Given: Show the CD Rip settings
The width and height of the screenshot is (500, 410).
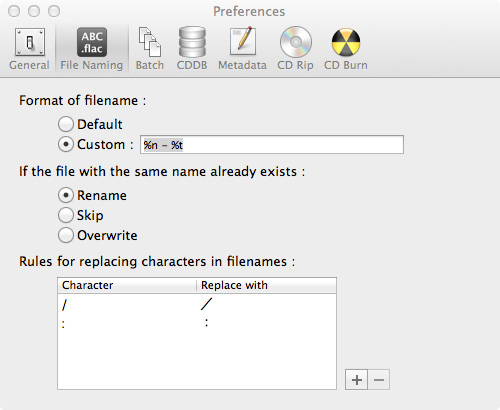Looking at the screenshot, I should 295,48.
